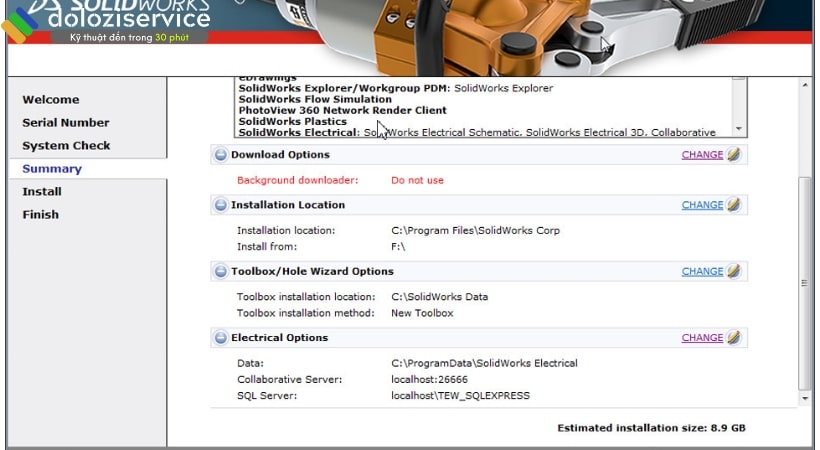Click main page scrollbar up arrow
Screen dimensions: 820x450
click(x=805, y=85)
